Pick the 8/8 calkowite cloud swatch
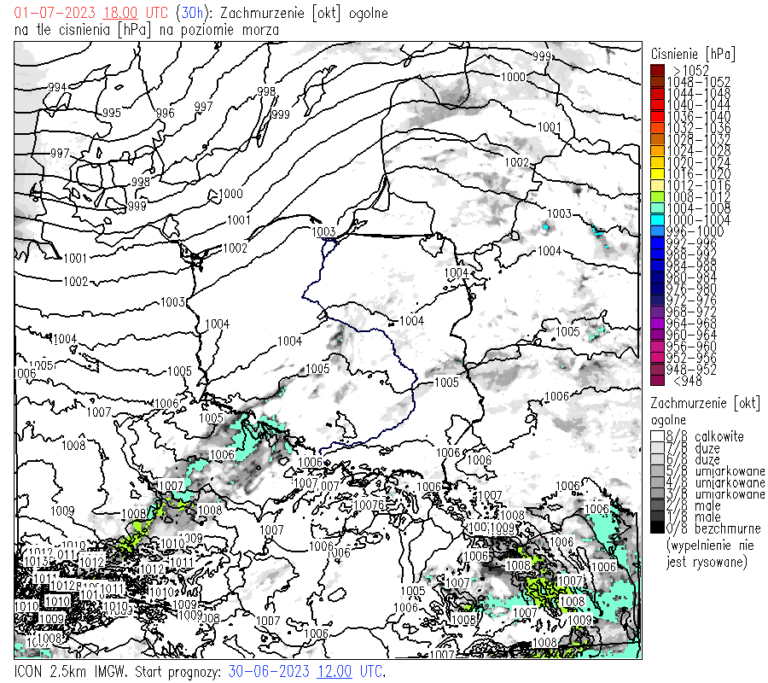Viewport: 768px width, 683px height. pyautogui.click(x=657, y=436)
